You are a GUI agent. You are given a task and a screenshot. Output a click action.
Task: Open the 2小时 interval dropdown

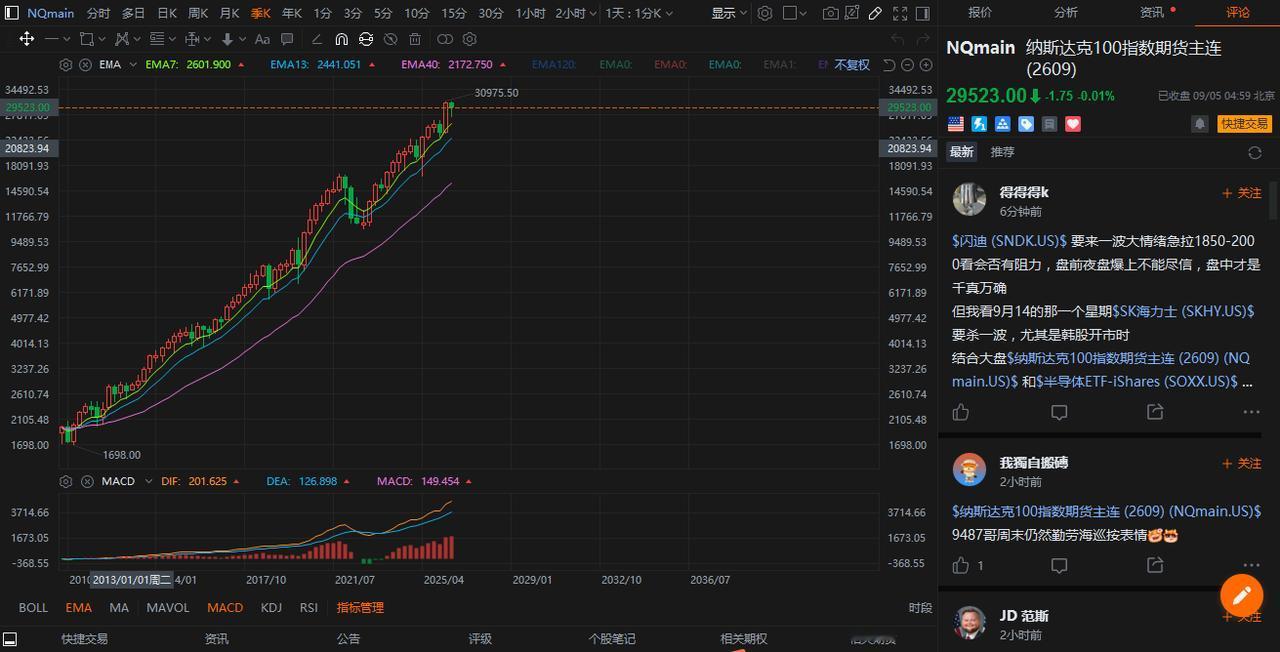click(576, 13)
